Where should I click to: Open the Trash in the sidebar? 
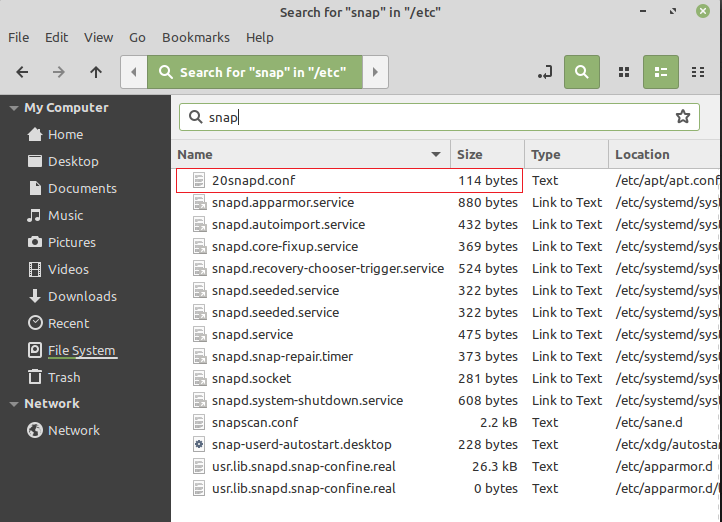(64, 377)
